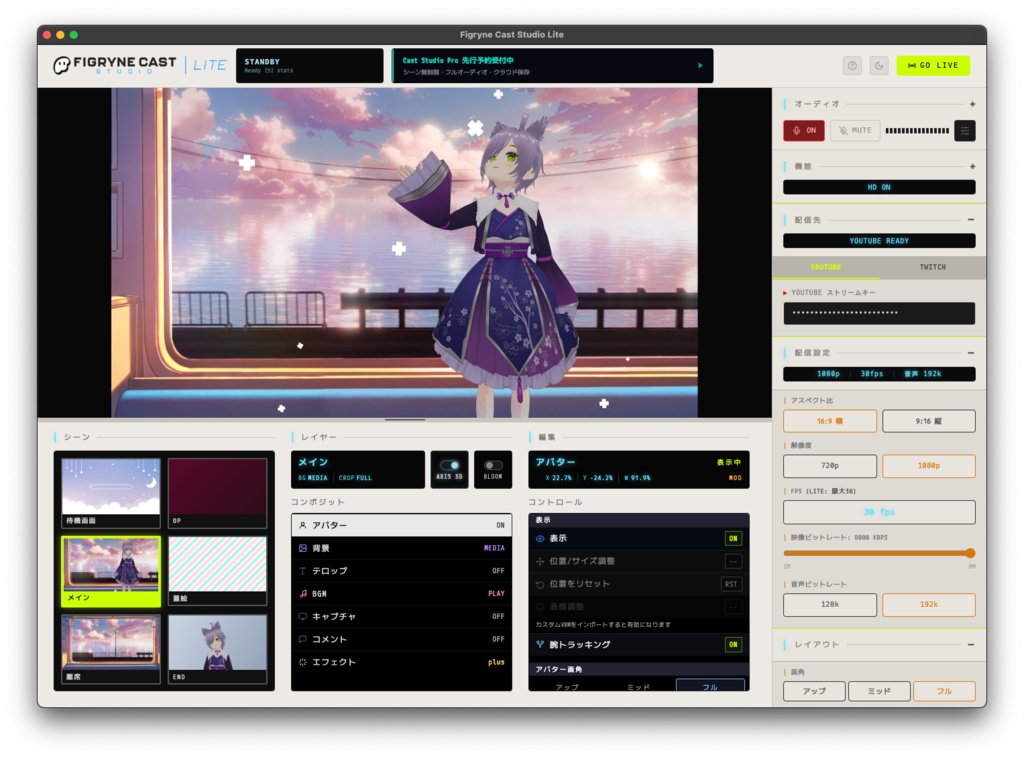Select フル in アバター画角
1024x757 pixels.
coord(710,686)
